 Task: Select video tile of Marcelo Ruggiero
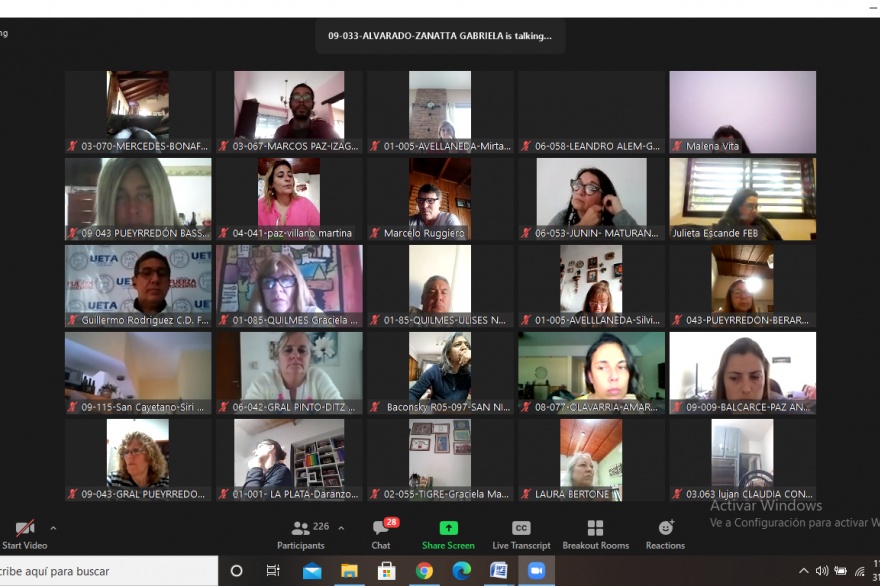point(440,199)
